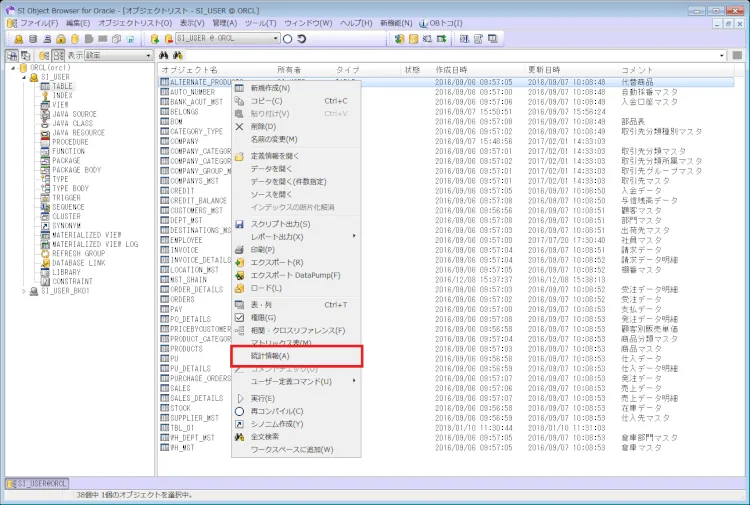Choose 再コンパイル(C) in the context menu
This screenshot has width=750, height=505.
click(x=296, y=411)
